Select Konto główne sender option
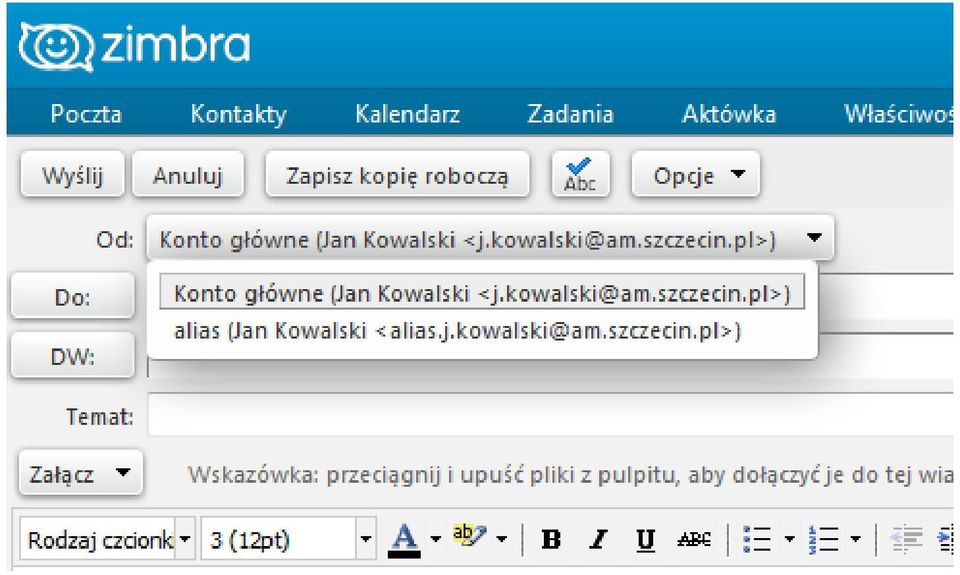The height and width of the screenshot is (575, 960). point(482,292)
